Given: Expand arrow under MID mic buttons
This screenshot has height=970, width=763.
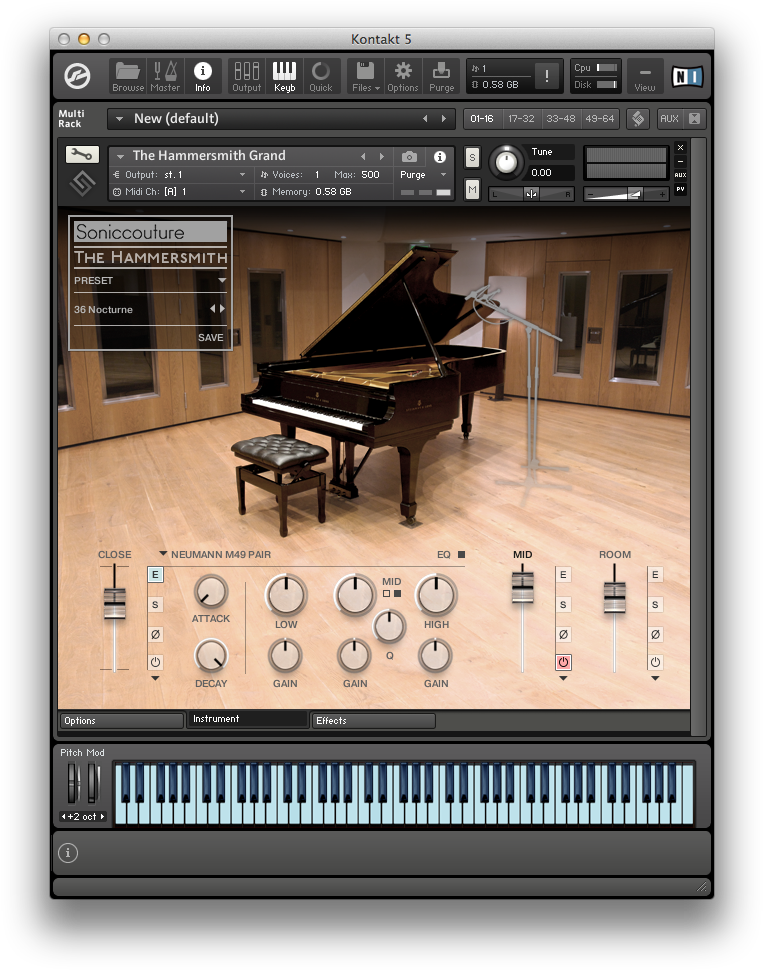Looking at the screenshot, I should [563, 678].
